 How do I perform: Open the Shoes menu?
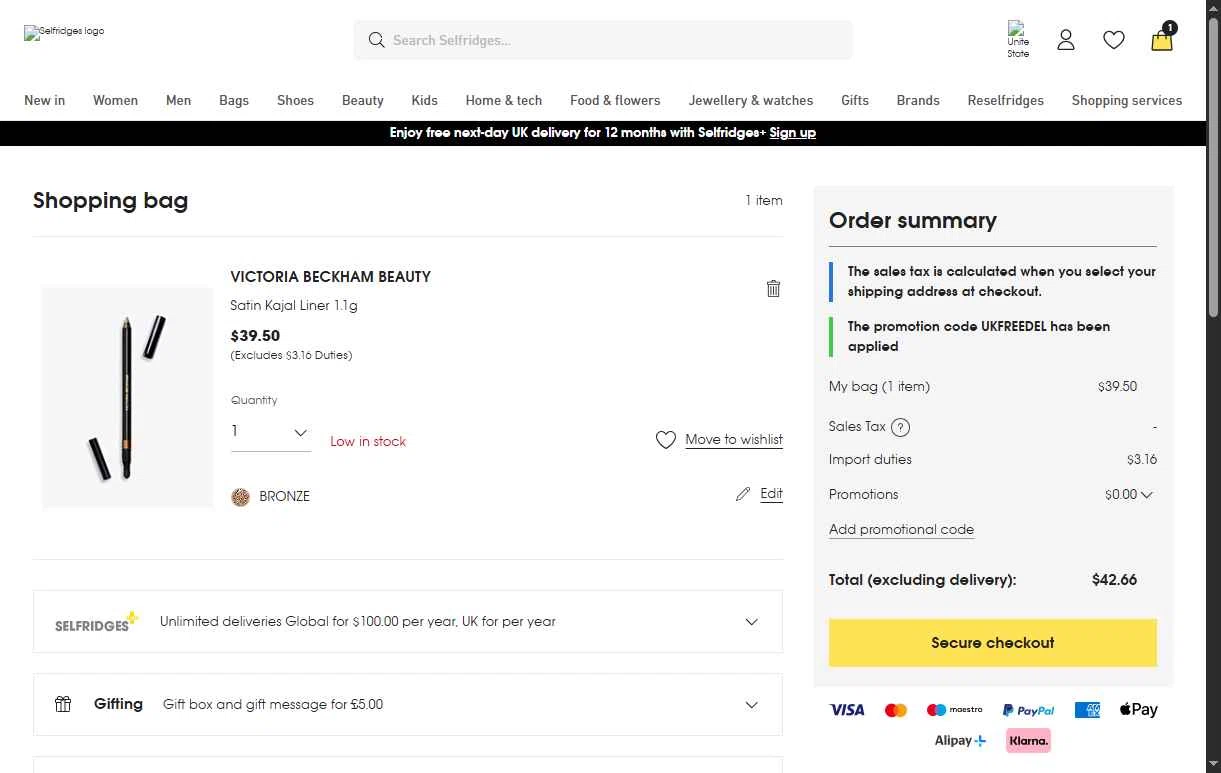[295, 100]
